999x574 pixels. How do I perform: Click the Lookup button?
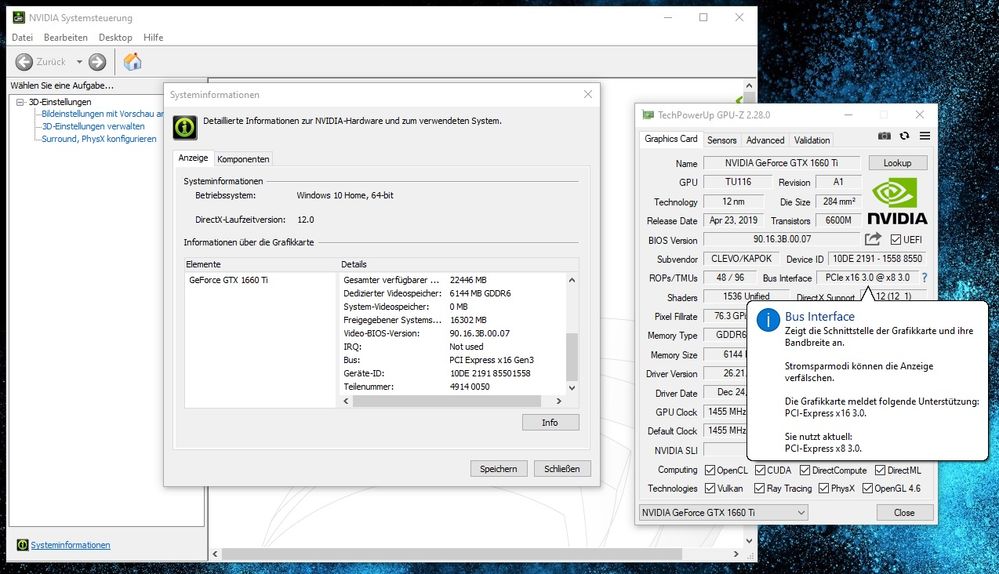click(897, 163)
